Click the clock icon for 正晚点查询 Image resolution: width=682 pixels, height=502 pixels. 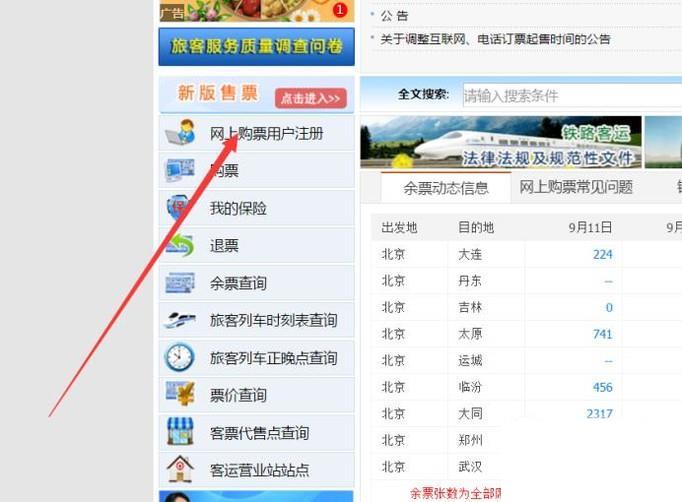coord(179,357)
